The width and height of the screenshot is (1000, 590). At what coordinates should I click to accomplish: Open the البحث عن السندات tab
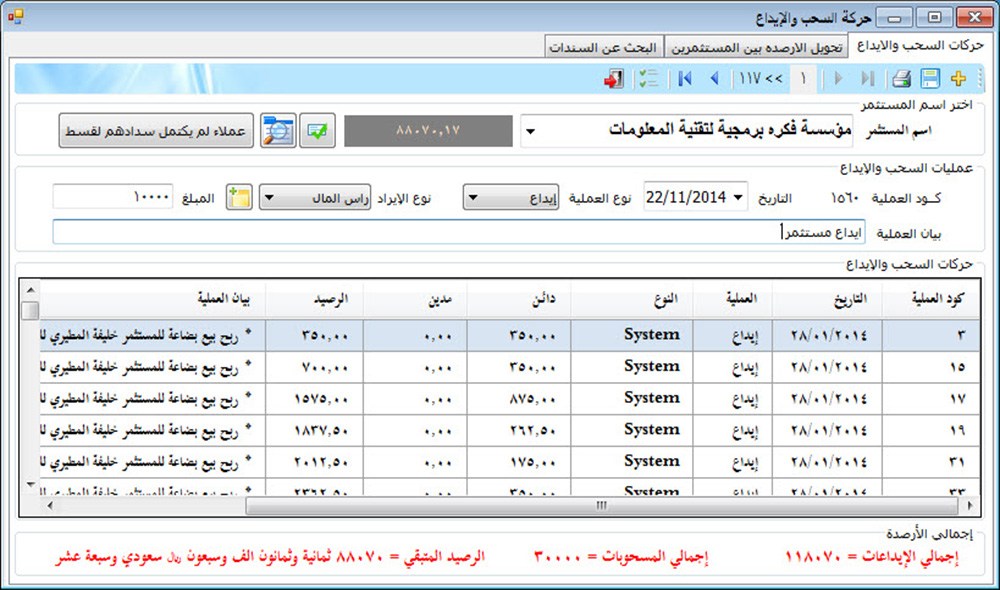tap(603, 48)
